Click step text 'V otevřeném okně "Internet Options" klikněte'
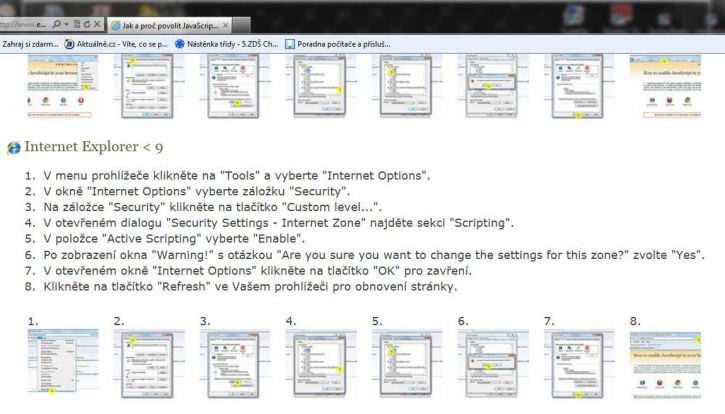 [x=176, y=271]
